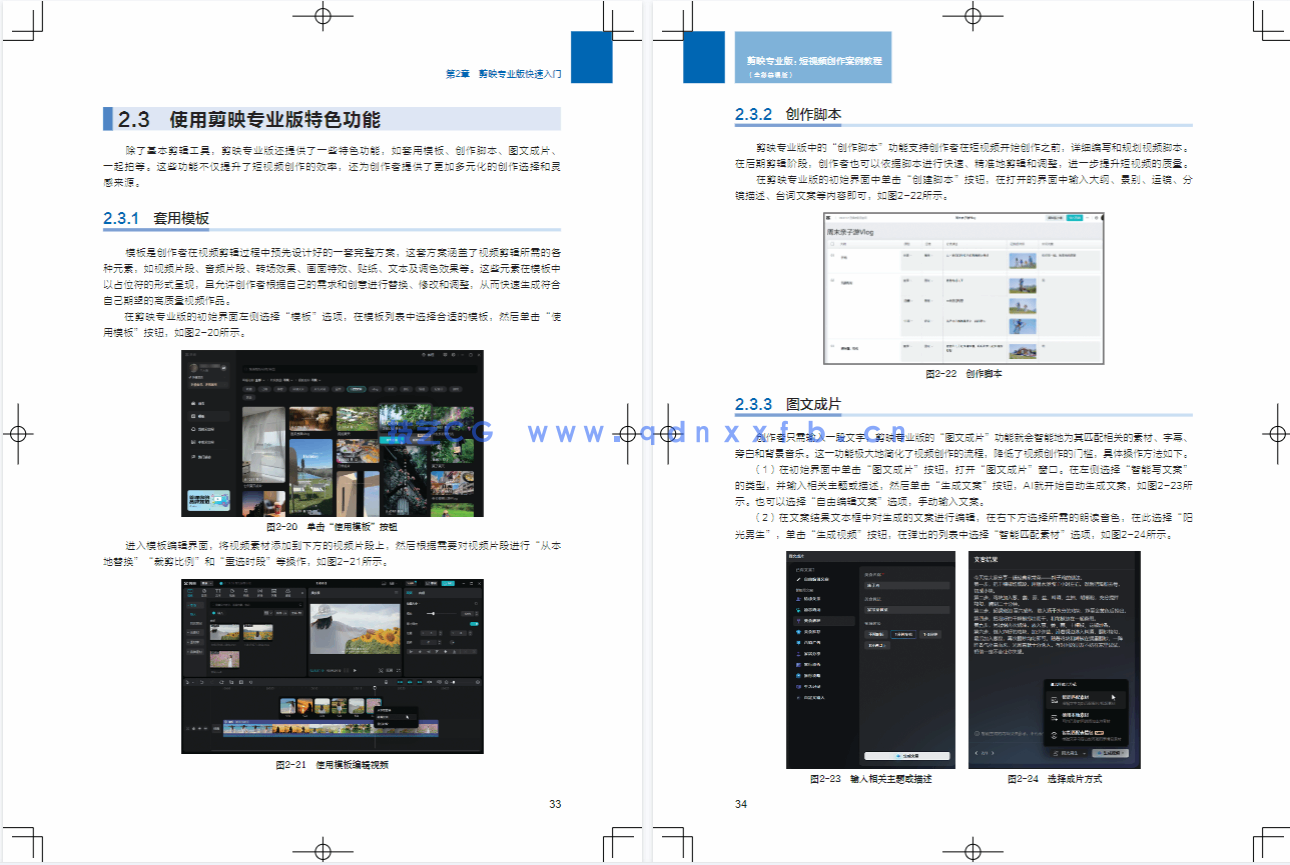1290x865 pixels.
Task: Enable the toggle switch in the properties panel
Action: (x=473, y=624)
